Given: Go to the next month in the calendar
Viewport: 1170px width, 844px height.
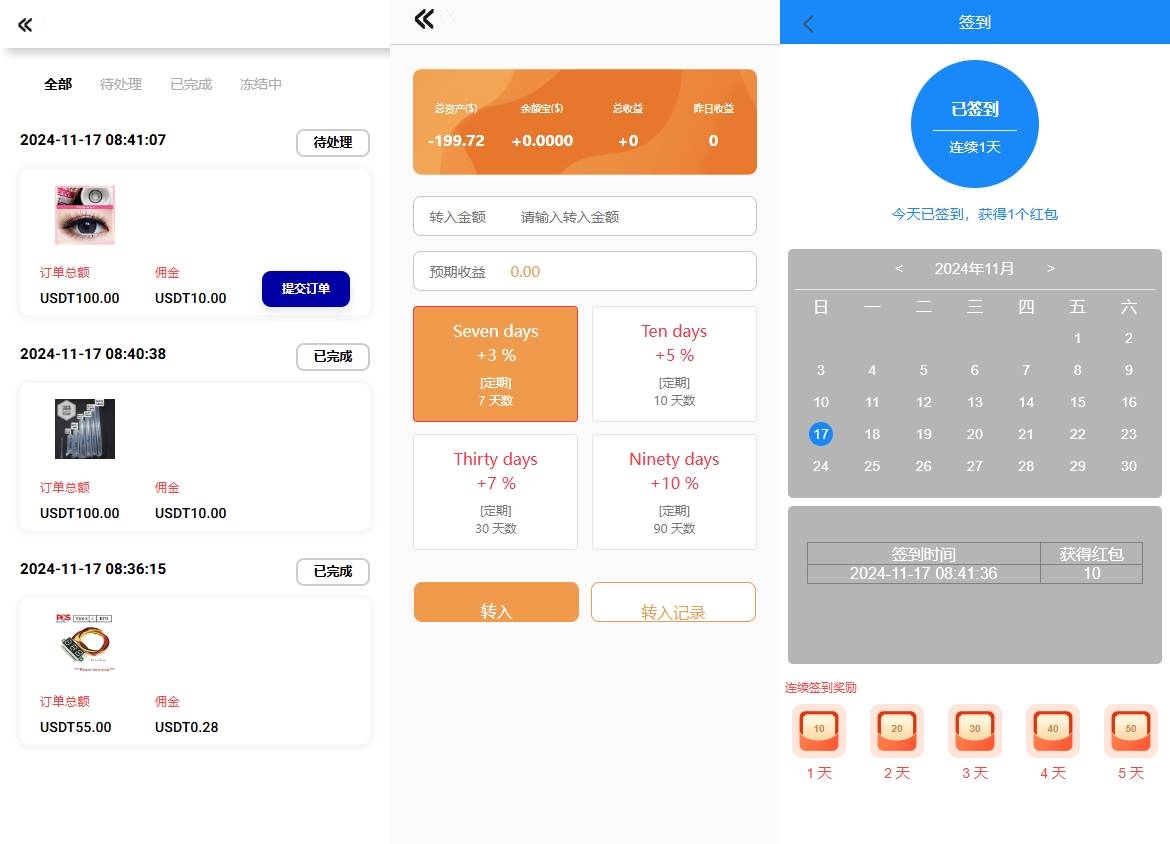Looking at the screenshot, I should point(1051,268).
